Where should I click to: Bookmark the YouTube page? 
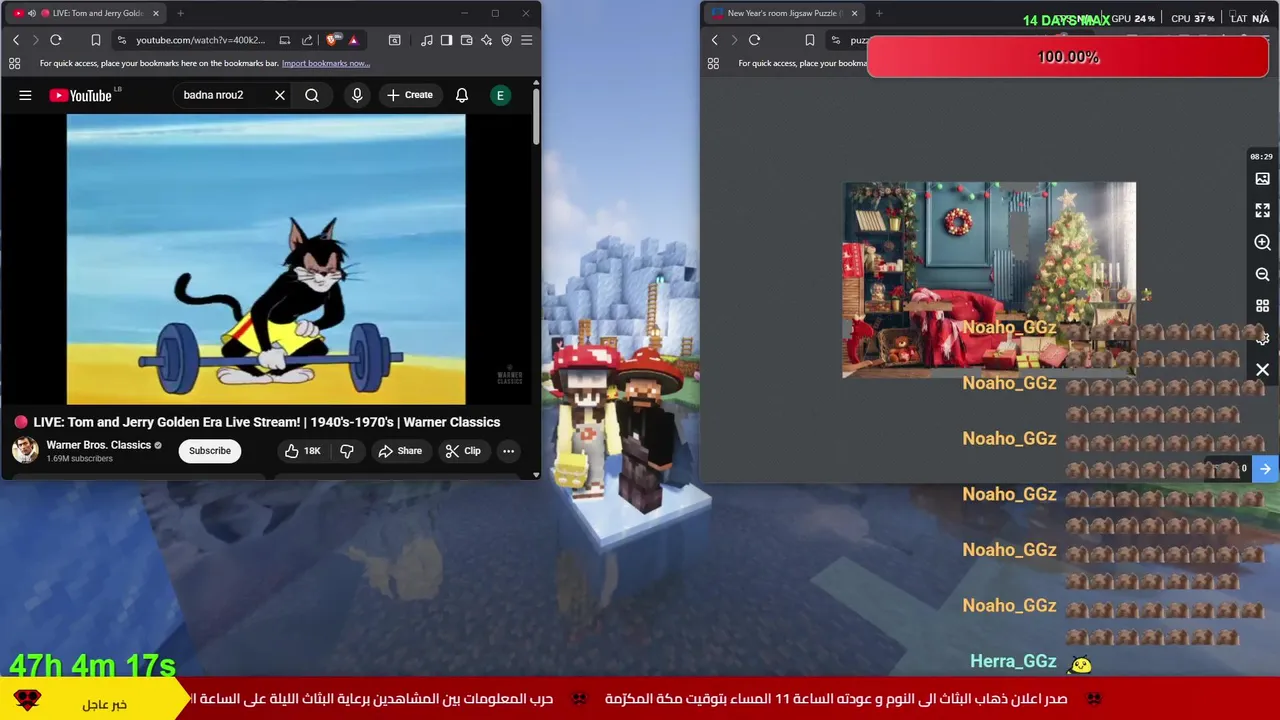pos(96,40)
